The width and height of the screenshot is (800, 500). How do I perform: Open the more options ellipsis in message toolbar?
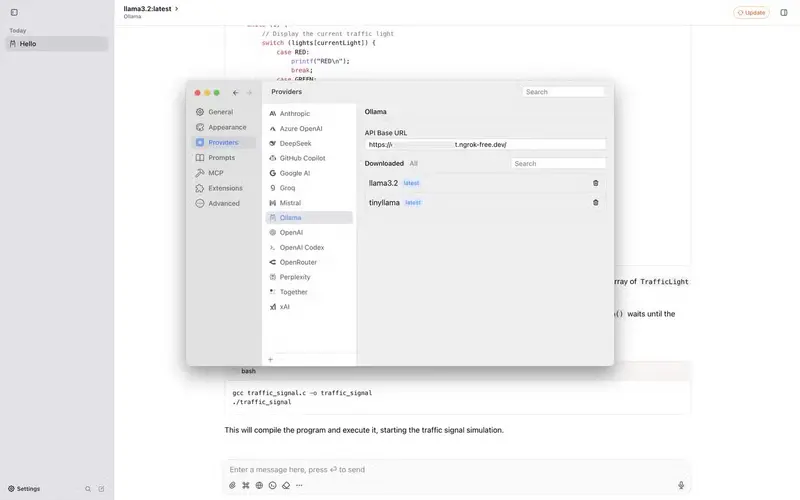(299, 485)
